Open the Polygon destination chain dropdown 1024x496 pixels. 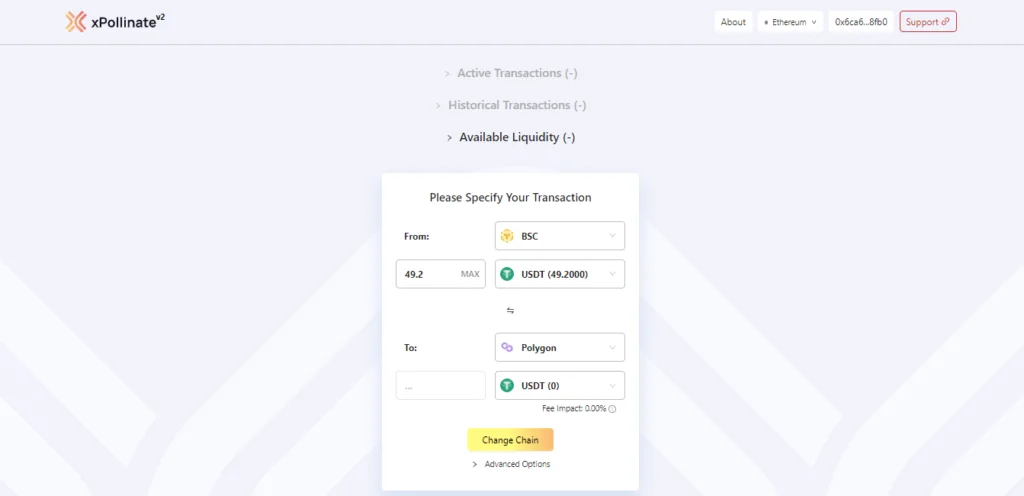tap(560, 347)
